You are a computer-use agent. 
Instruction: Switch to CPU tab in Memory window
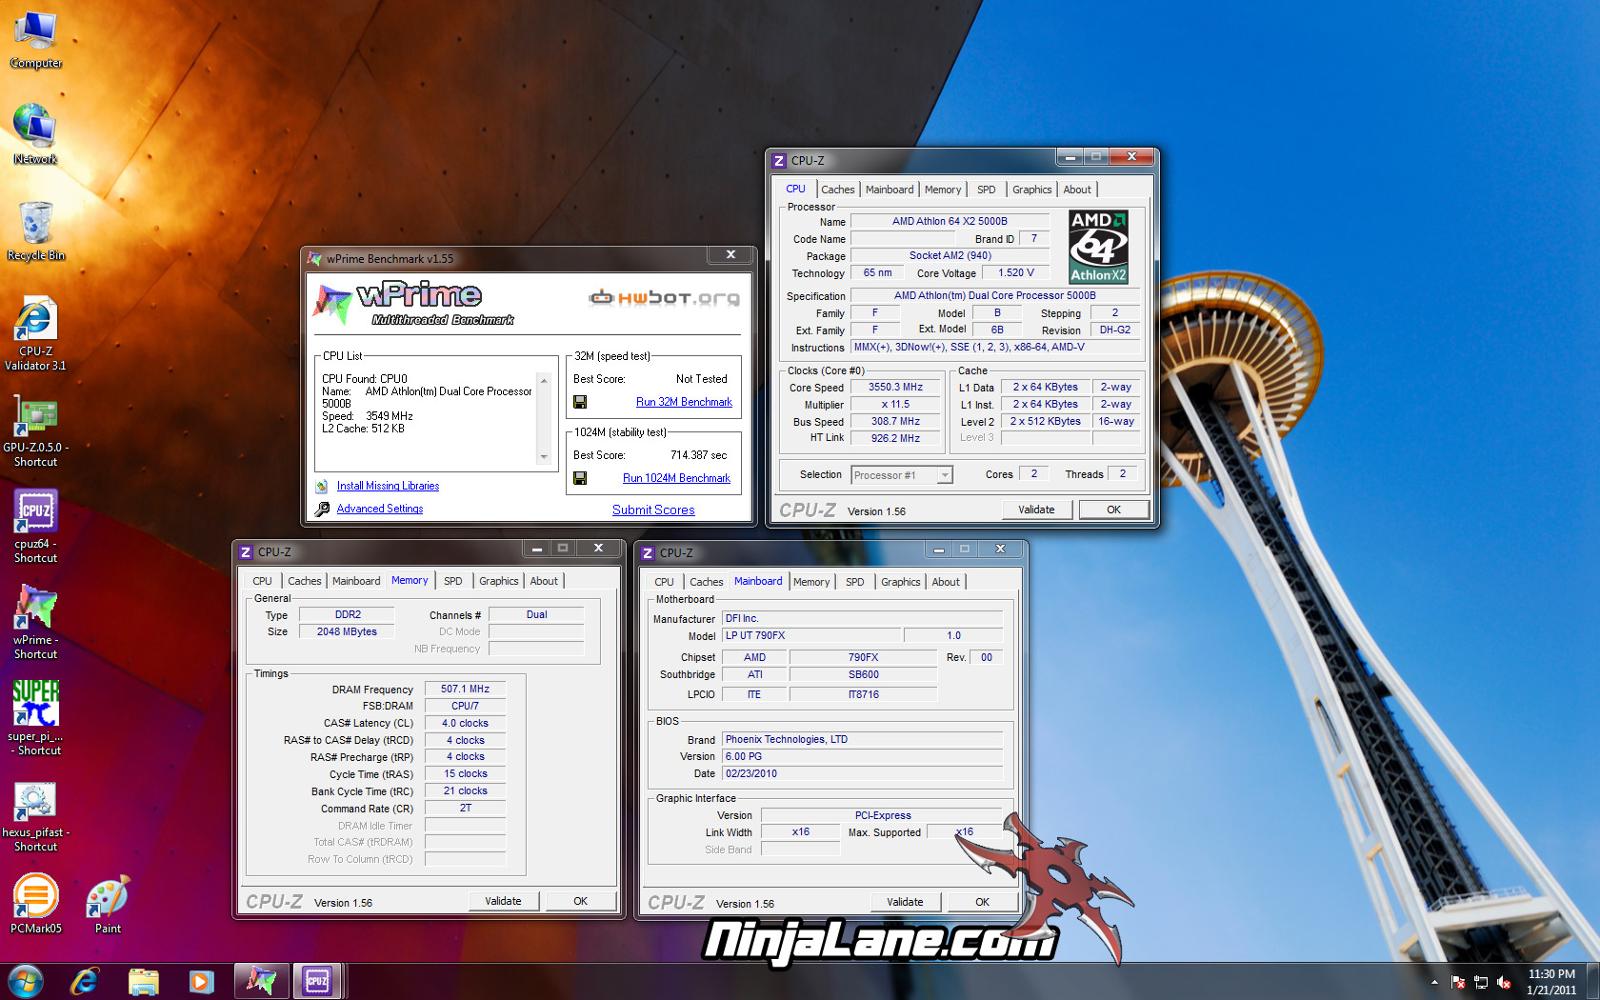(x=262, y=581)
